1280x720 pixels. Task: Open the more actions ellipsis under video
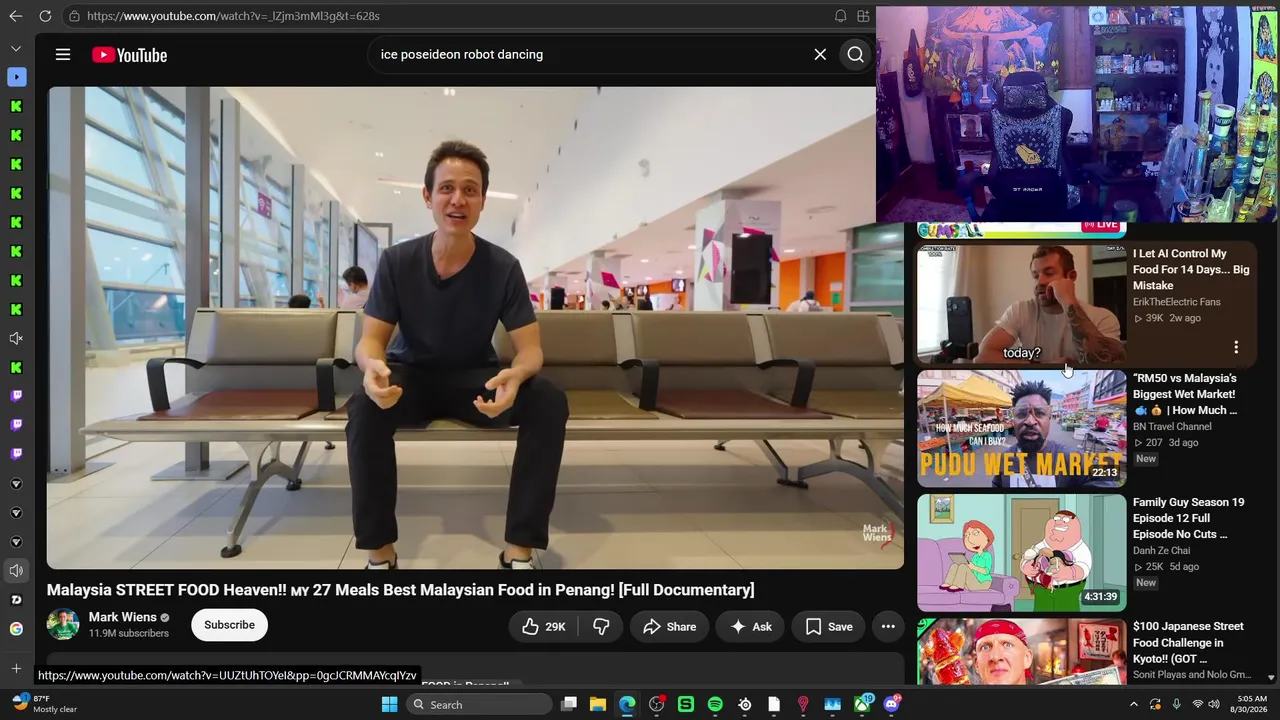[888, 627]
